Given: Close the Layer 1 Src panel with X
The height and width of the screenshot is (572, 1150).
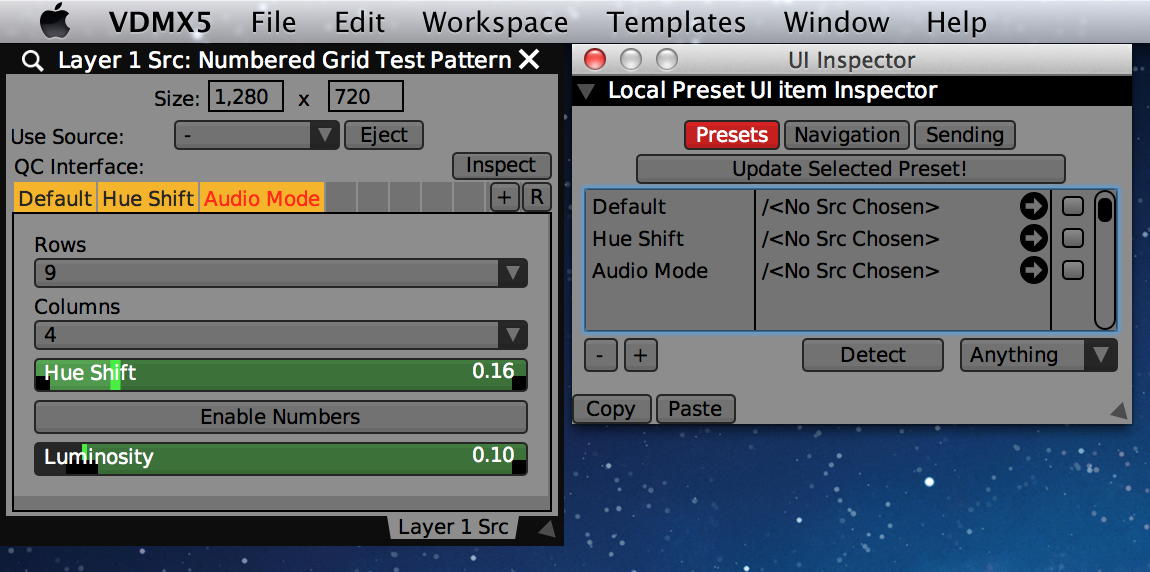Looking at the screenshot, I should pyautogui.click(x=529, y=60).
